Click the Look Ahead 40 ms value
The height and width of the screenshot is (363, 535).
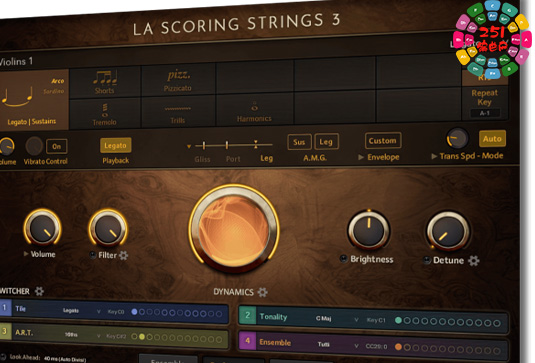coord(65,359)
